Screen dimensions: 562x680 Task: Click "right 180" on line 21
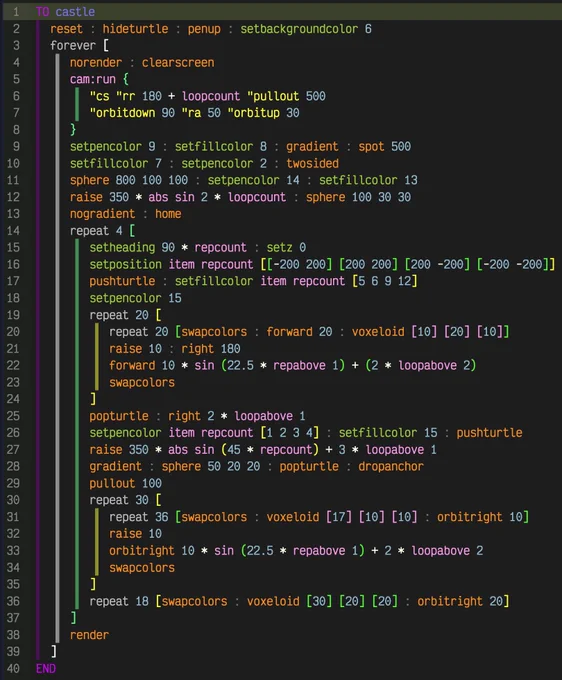[211, 349]
